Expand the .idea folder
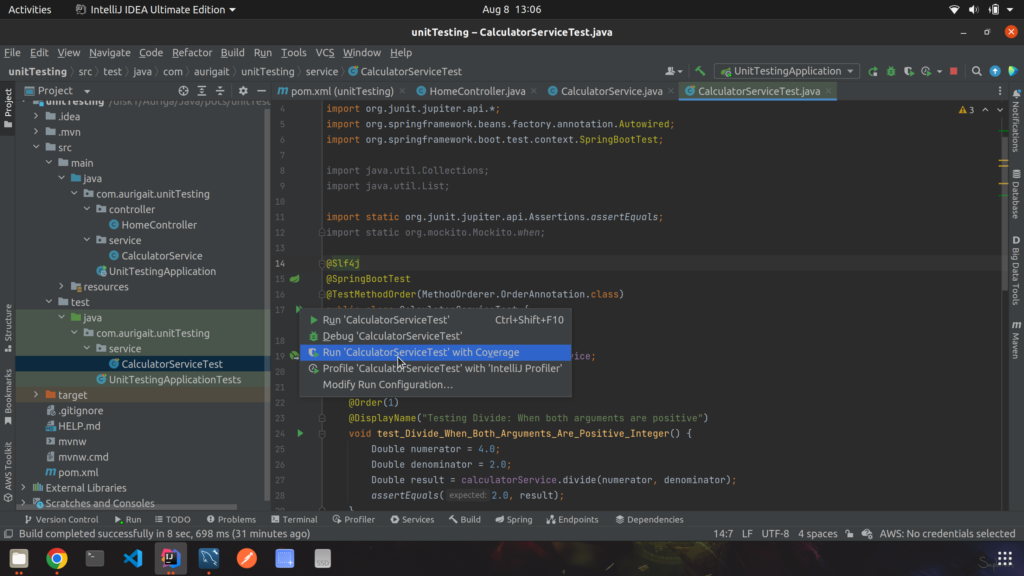The image size is (1024, 576). click(x=36, y=116)
